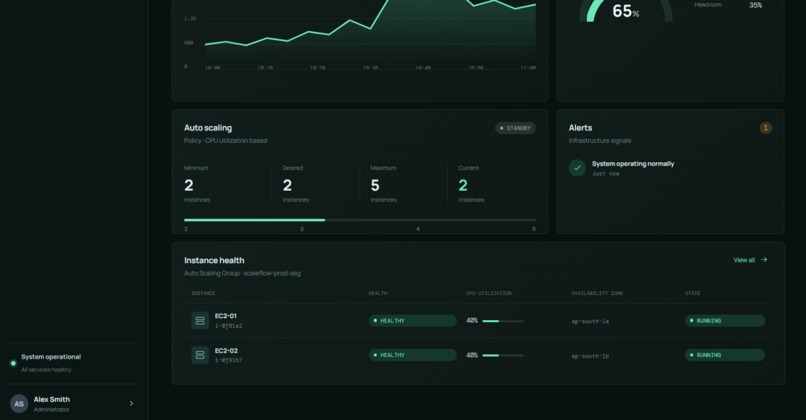The height and width of the screenshot is (420, 806).
Task: Click the server icon for EC2-02
Action: (200, 355)
